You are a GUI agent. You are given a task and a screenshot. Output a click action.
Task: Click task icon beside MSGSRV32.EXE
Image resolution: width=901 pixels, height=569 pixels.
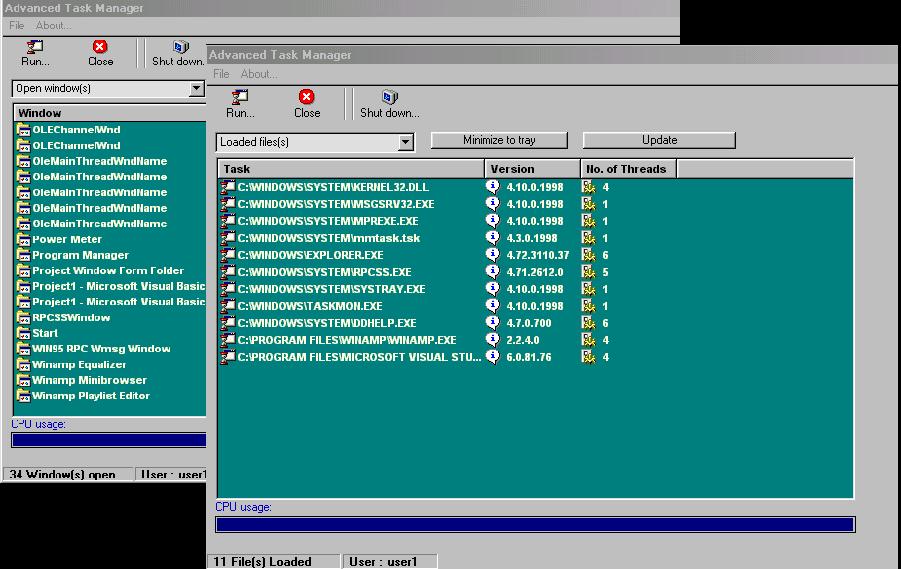pyautogui.click(x=228, y=203)
